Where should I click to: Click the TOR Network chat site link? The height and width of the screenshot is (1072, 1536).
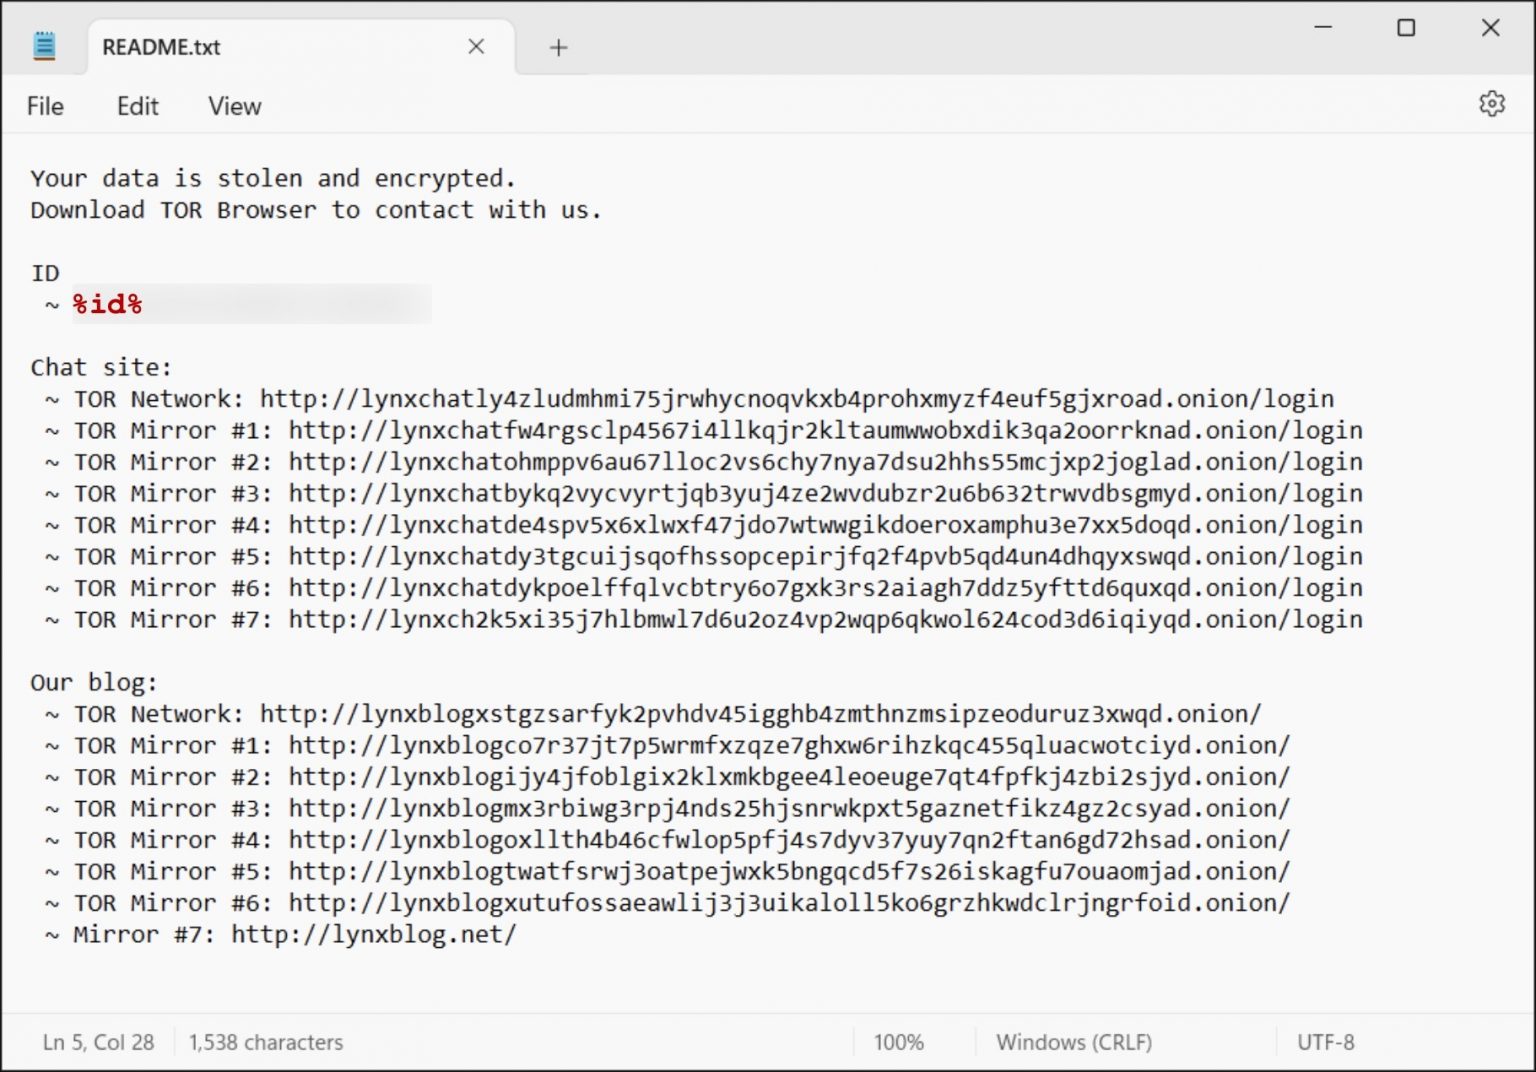click(x=795, y=398)
